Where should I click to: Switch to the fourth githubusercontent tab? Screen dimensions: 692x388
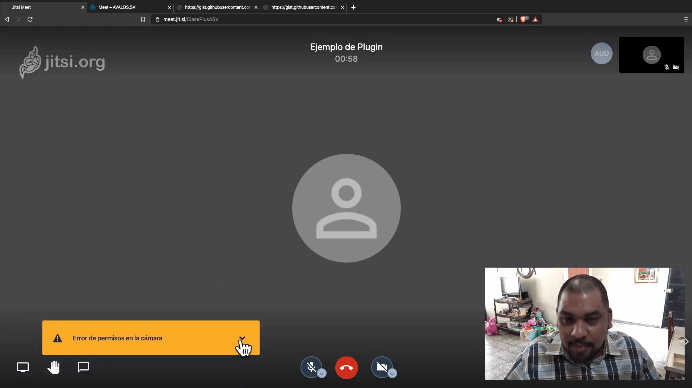(304, 7)
